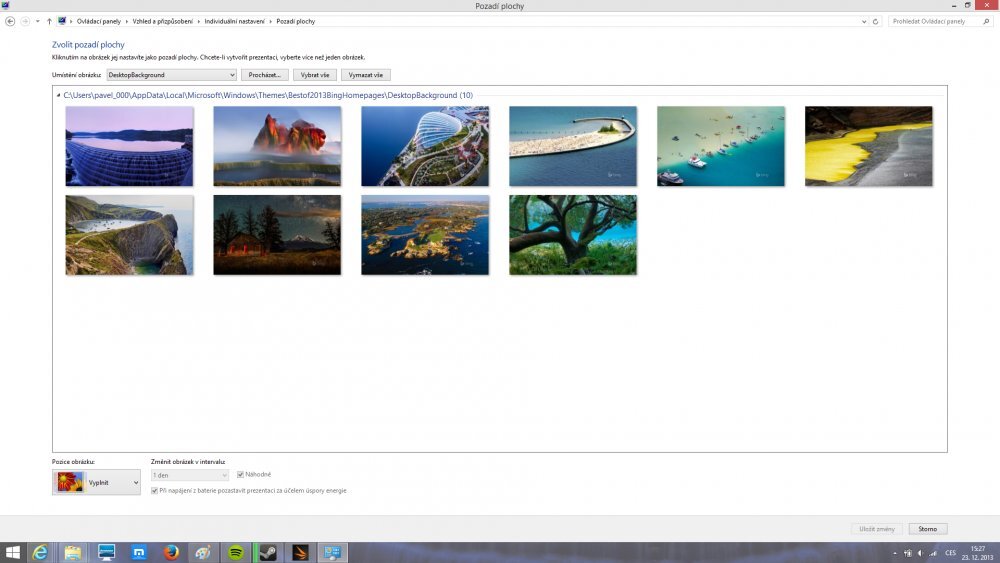
Task: Toggle the 'Náhodně' checkbox
Action: pyautogui.click(x=240, y=474)
